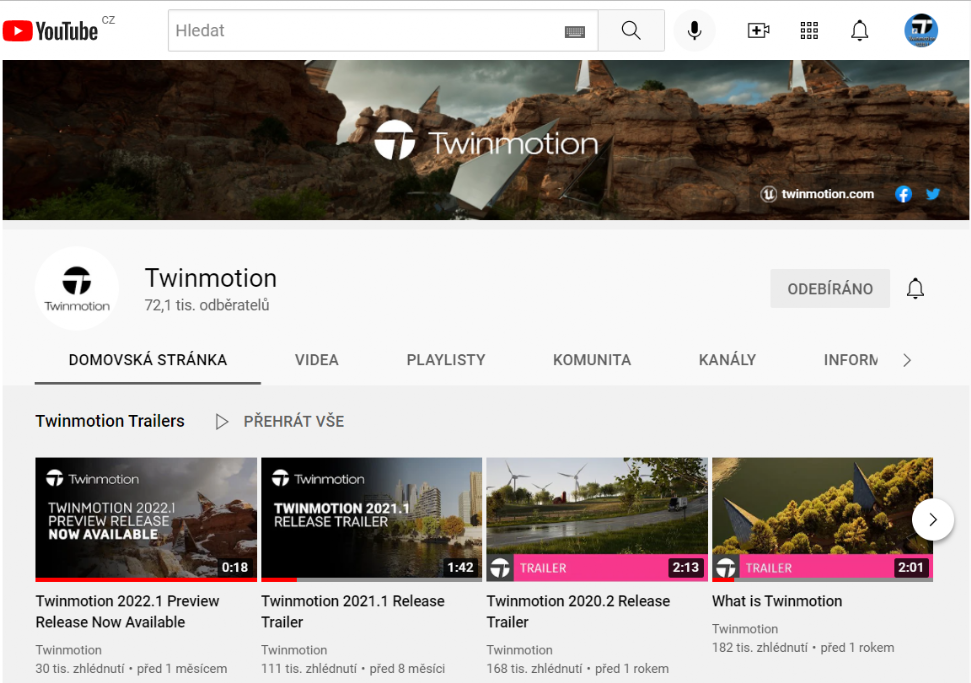
Task: Open twinmotion.com banner link
Action: pyautogui.click(x=817, y=194)
